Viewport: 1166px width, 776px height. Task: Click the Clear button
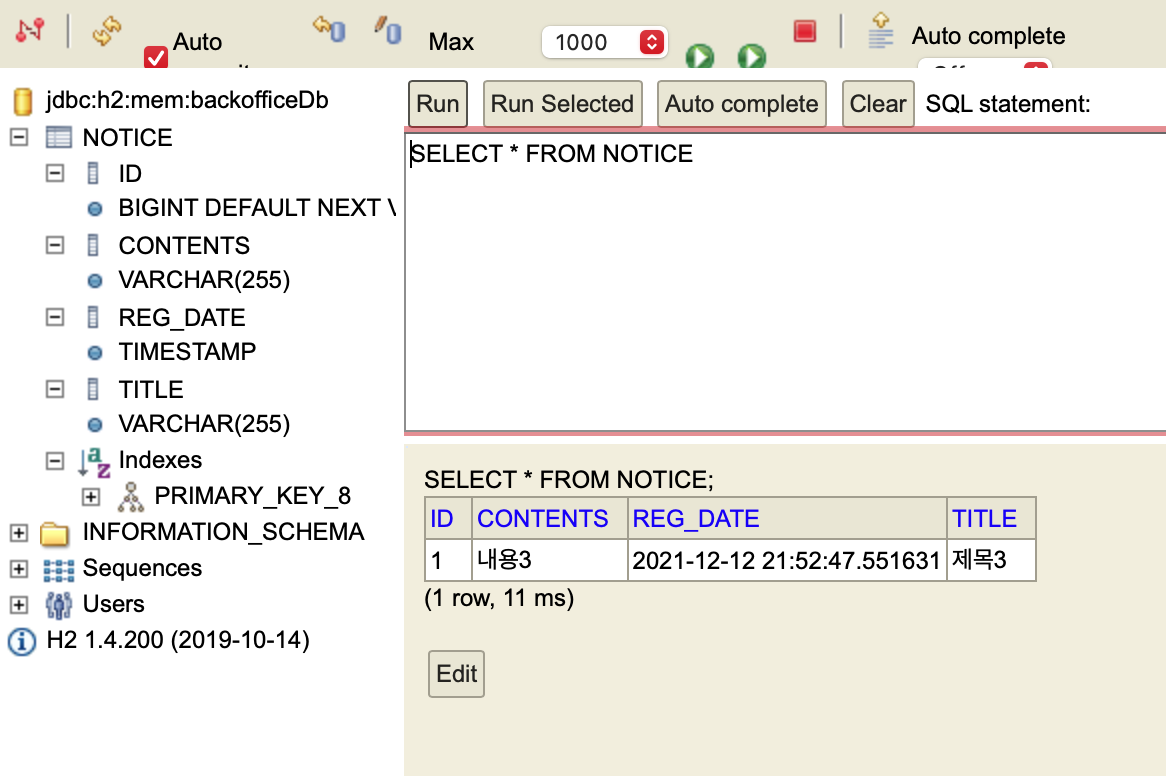pos(877,104)
